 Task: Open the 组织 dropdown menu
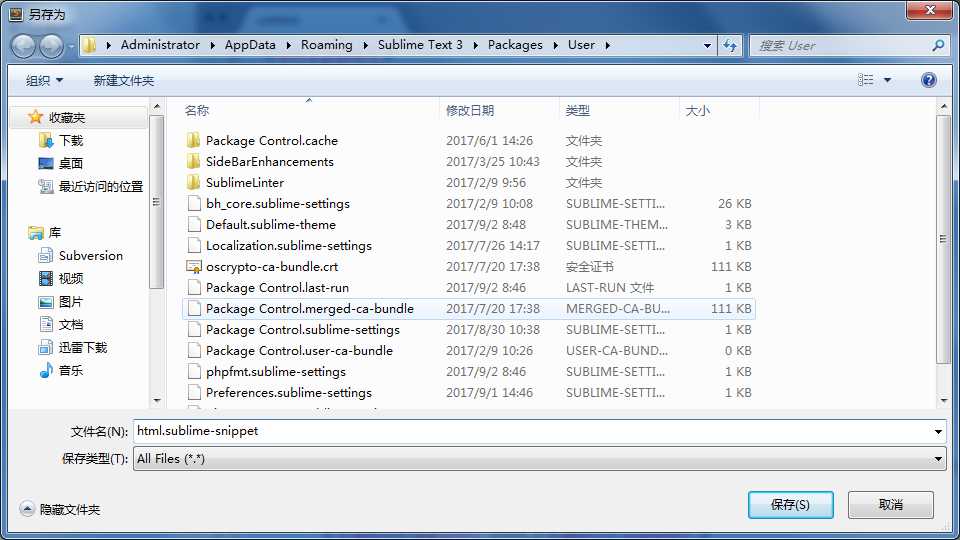click(x=44, y=80)
